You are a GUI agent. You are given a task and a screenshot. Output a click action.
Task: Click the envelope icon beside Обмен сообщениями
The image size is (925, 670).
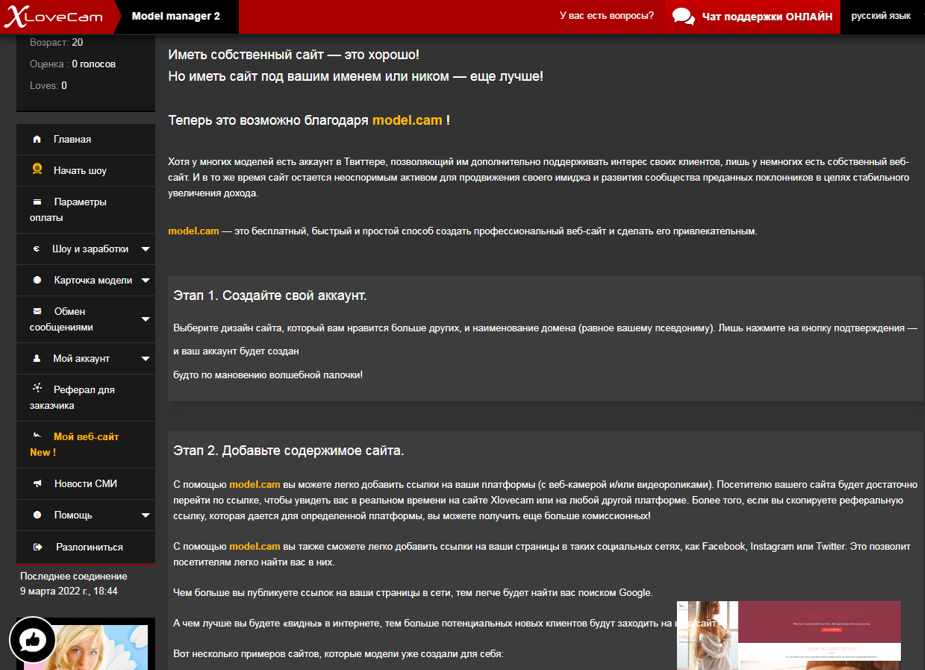click(x=37, y=311)
